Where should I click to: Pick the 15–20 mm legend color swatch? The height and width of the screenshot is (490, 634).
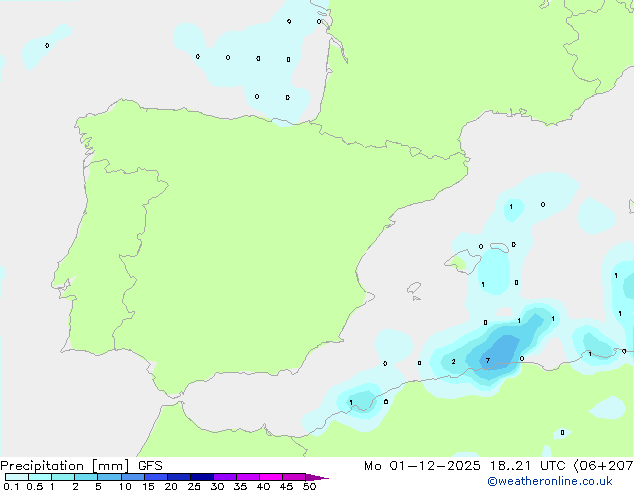(156, 477)
